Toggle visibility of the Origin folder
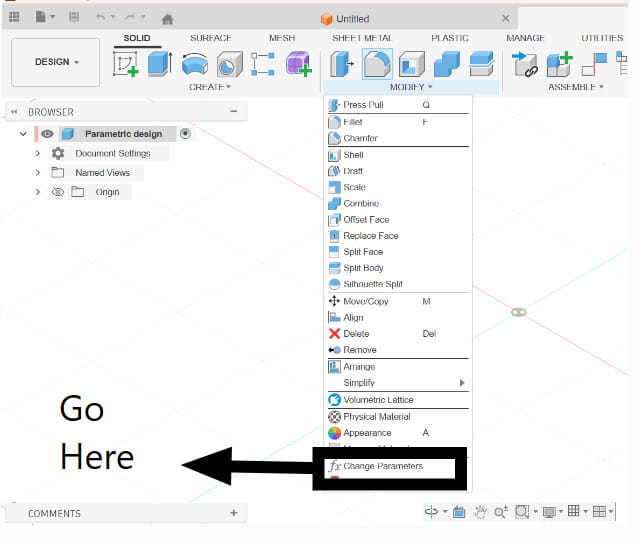 [58, 192]
